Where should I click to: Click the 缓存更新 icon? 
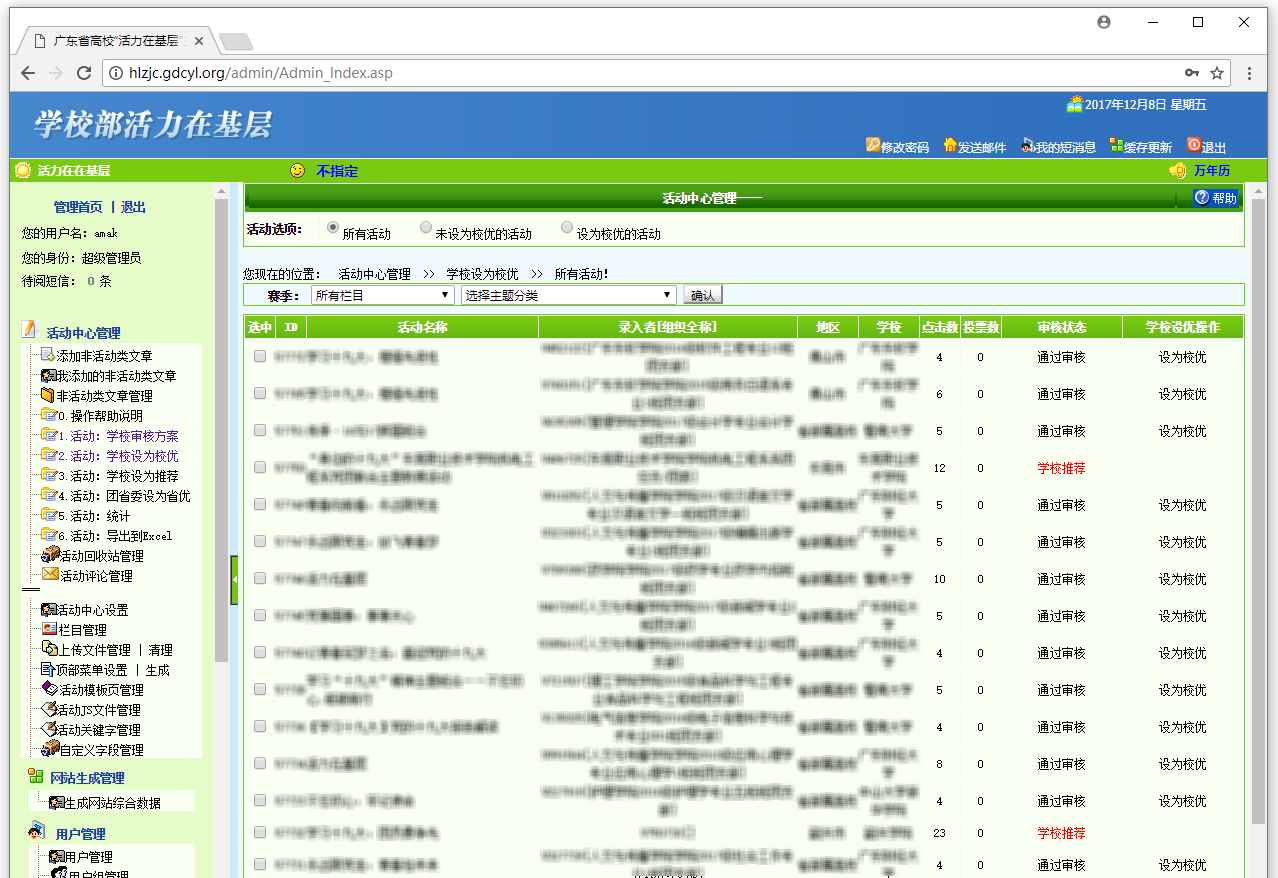1116,146
